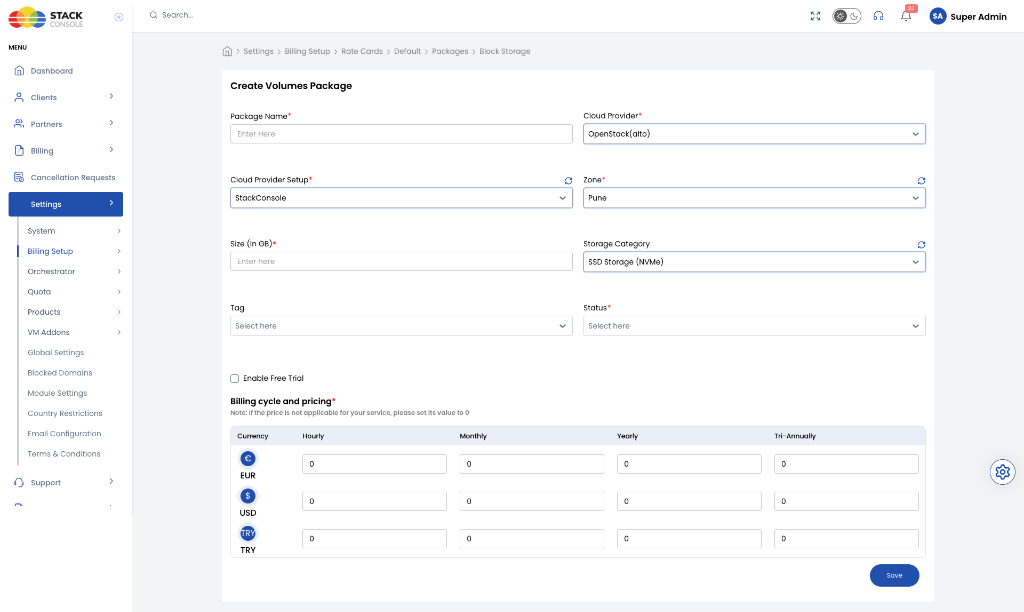The height and width of the screenshot is (612, 1024).
Task: Go to Settings breadcrumb link
Action: pyautogui.click(x=259, y=51)
